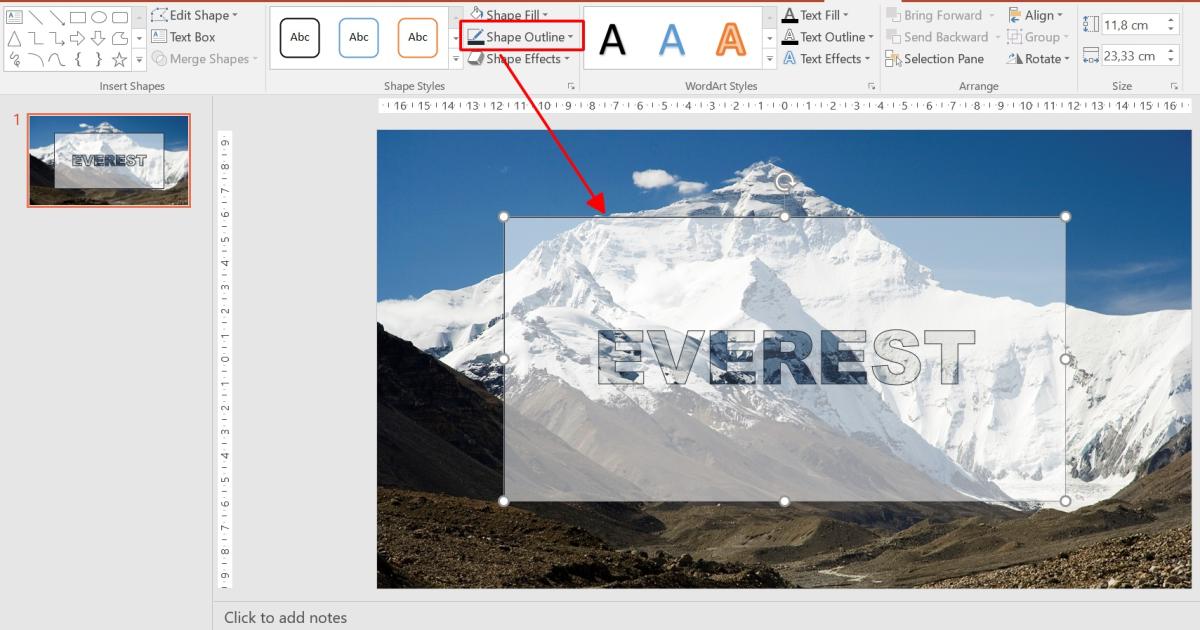Image resolution: width=1200 pixels, height=630 pixels.
Task: Select the Elbow Connector shape
Action: (x=36, y=39)
